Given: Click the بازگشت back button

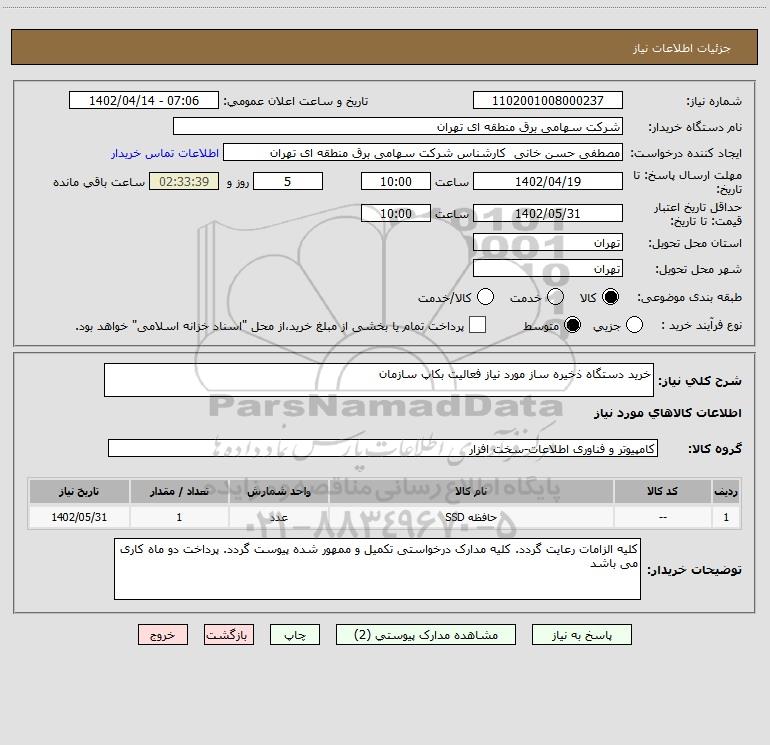Looking at the screenshot, I should tap(229, 635).
